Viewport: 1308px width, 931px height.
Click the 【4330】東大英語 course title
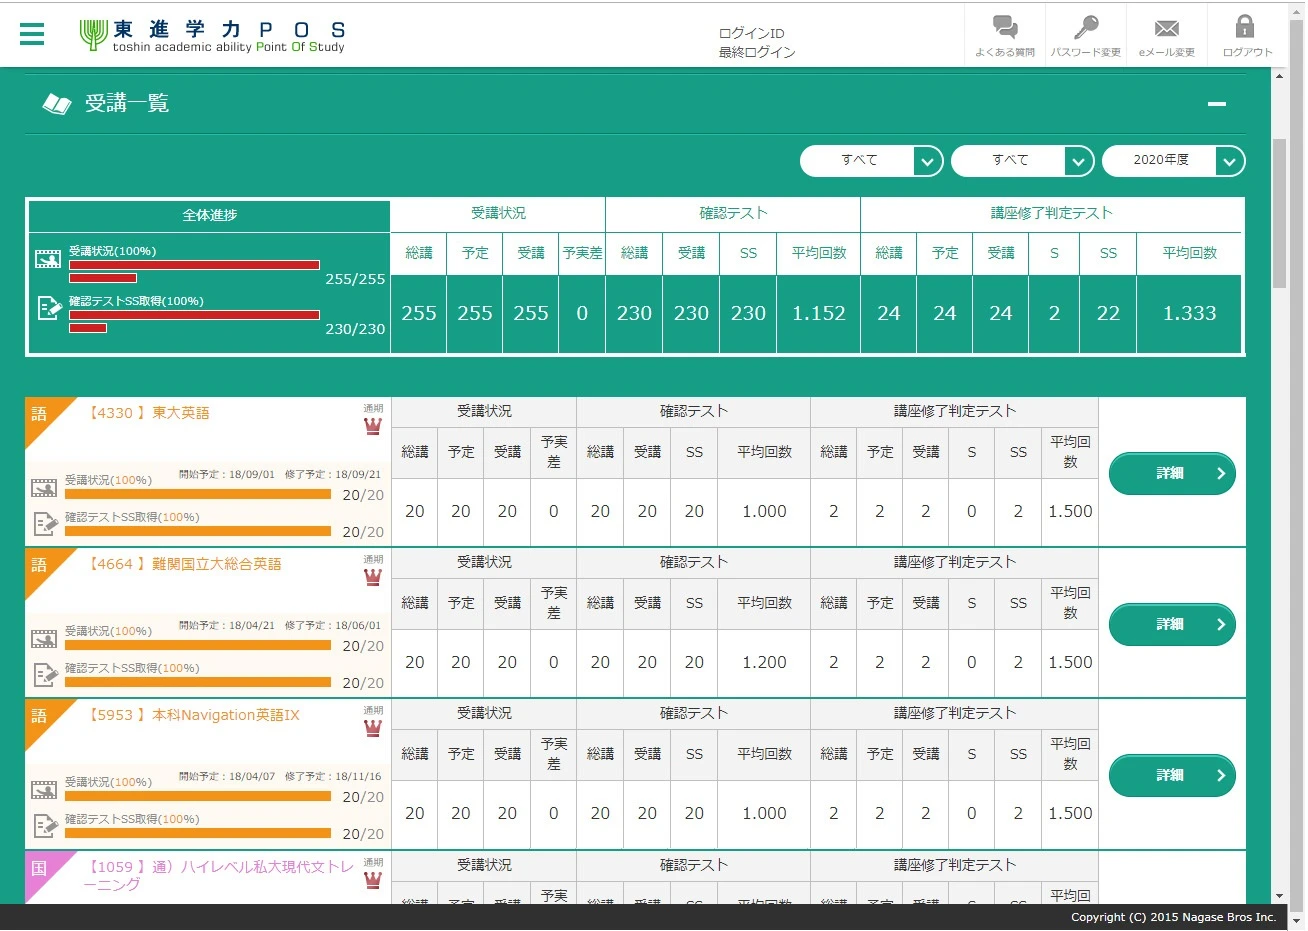point(150,413)
